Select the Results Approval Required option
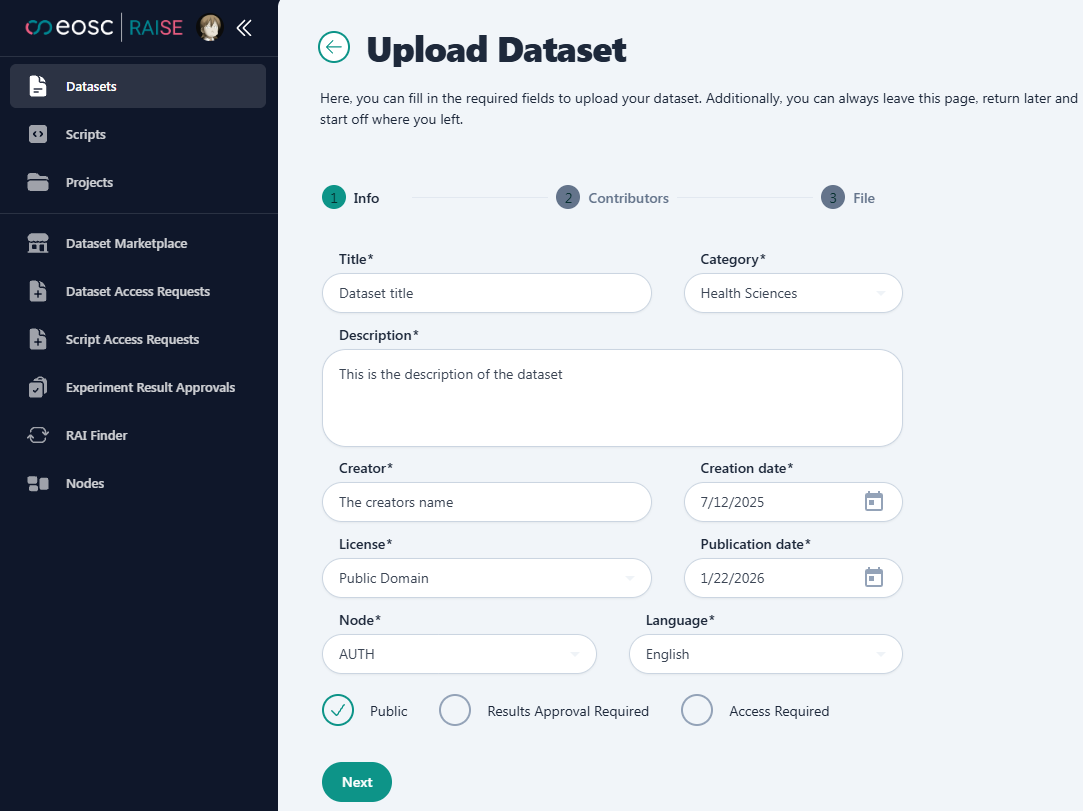This screenshot has width=1083, height=811. tap(455, 710)
